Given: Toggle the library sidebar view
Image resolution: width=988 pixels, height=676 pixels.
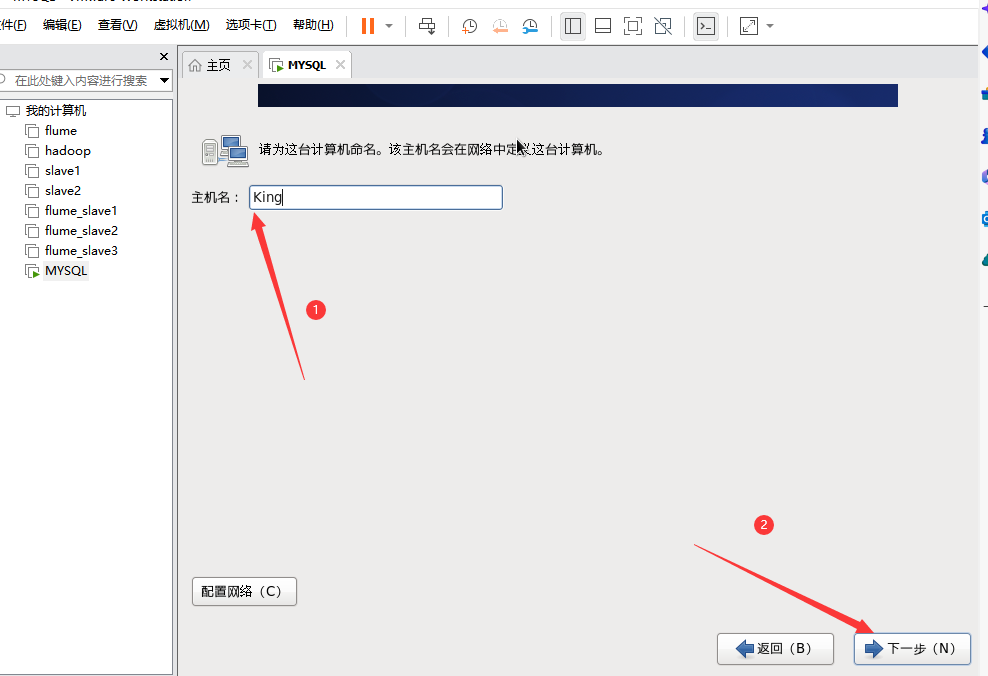Looking at the screenshot, I should (x=573, y=26).
